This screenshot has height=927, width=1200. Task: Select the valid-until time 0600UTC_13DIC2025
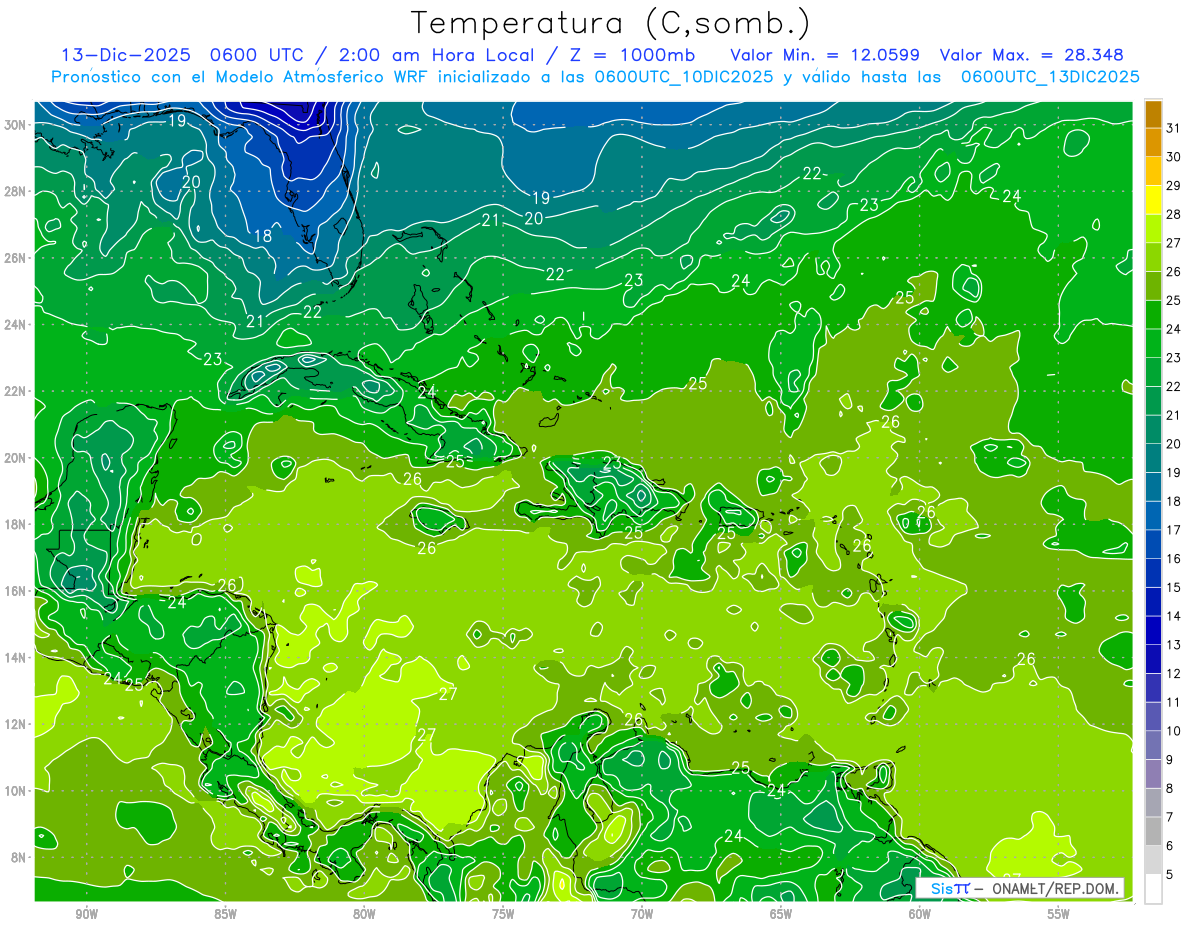1050,77
